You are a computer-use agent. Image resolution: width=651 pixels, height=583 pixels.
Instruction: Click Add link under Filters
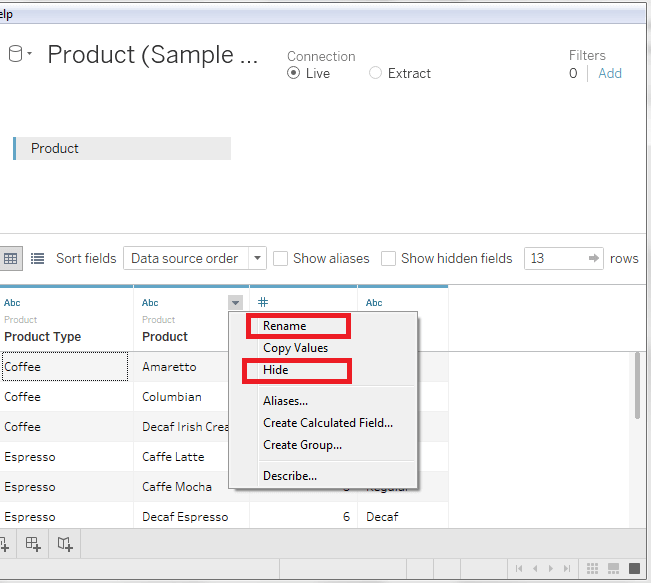pos(609,73)
